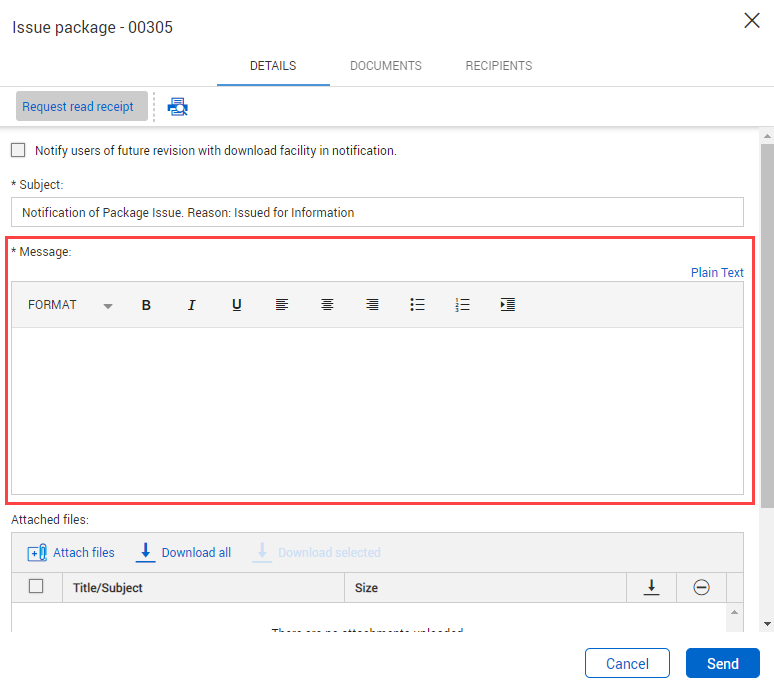
Task: Insert a bulleted list
Action: pyautogui.click(x=417, y=305)
